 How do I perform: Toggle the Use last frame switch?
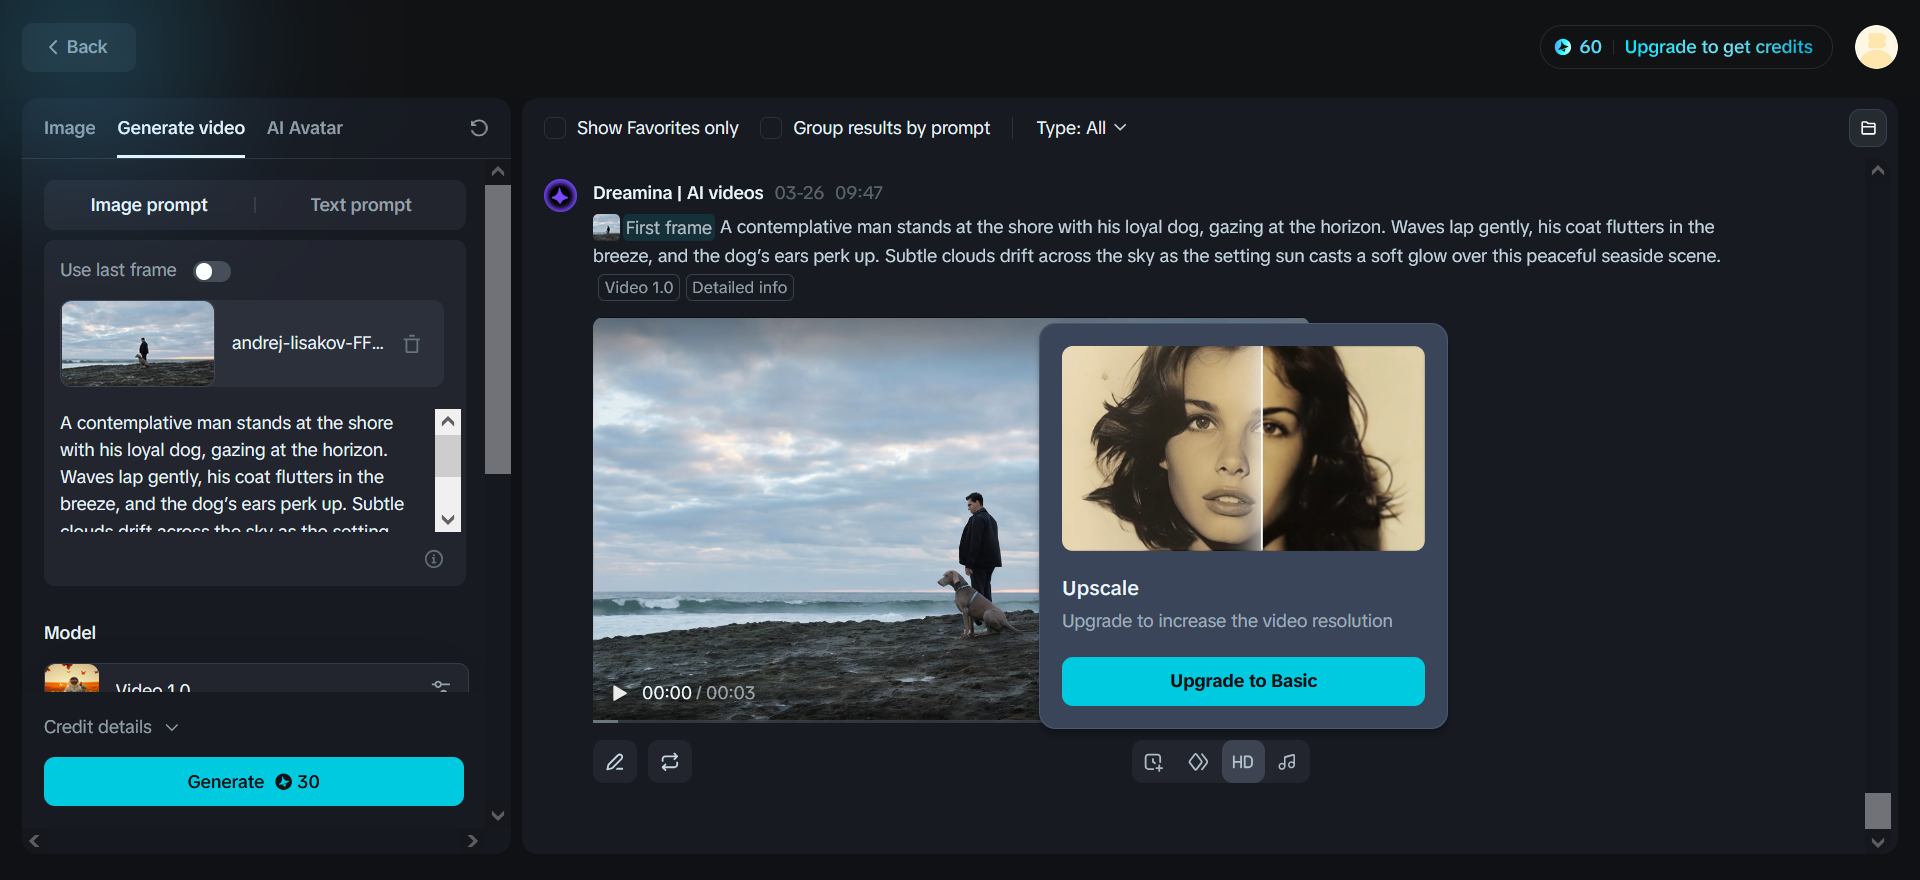pyautogui.click(x=212, y=271)
